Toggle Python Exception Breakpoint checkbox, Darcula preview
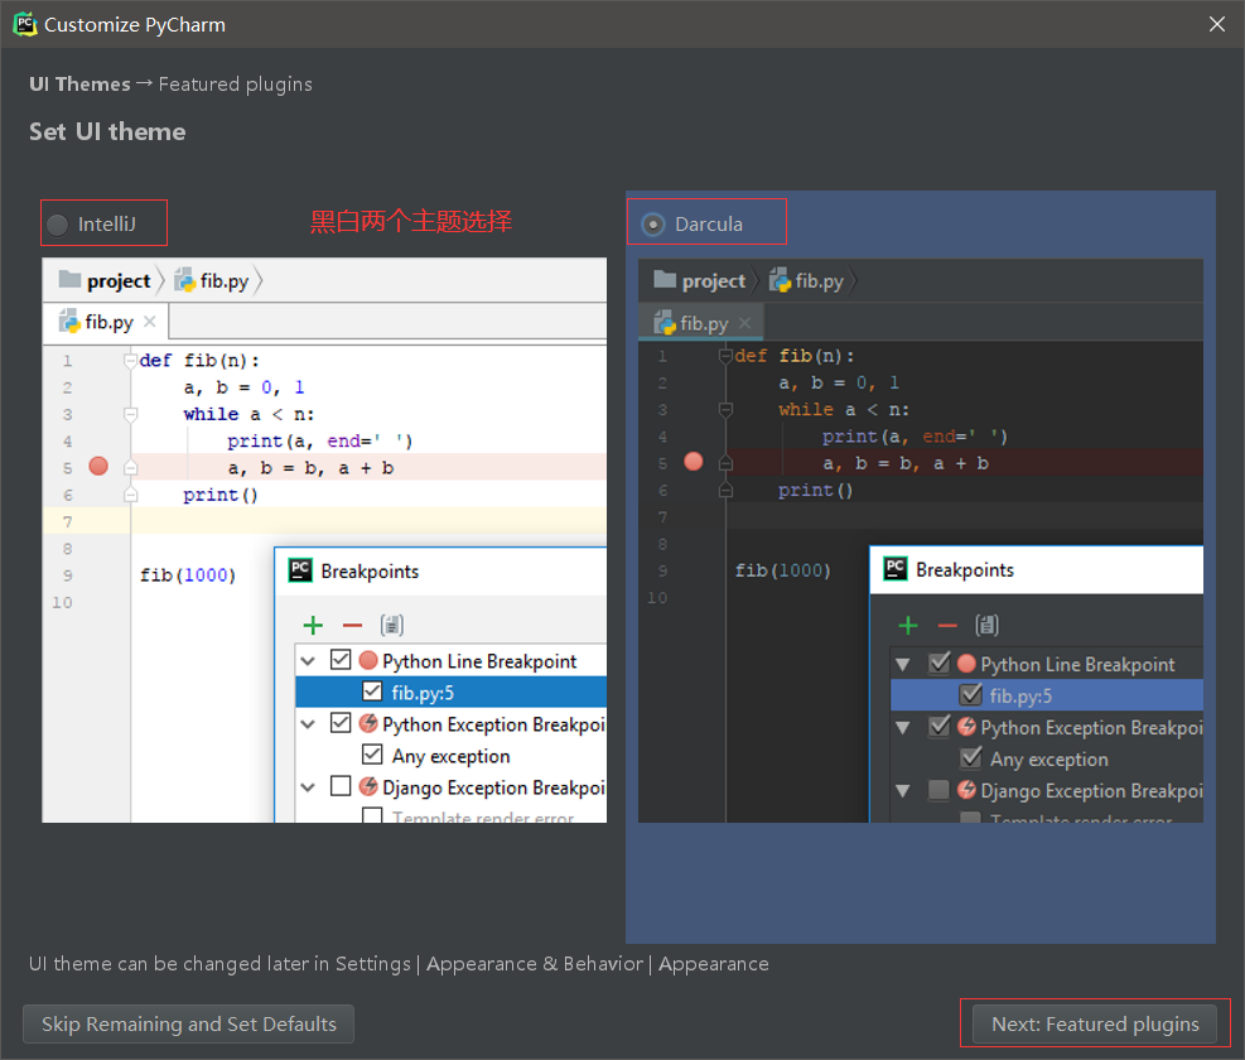The image size is (1246, 1060). coord(939,726)
